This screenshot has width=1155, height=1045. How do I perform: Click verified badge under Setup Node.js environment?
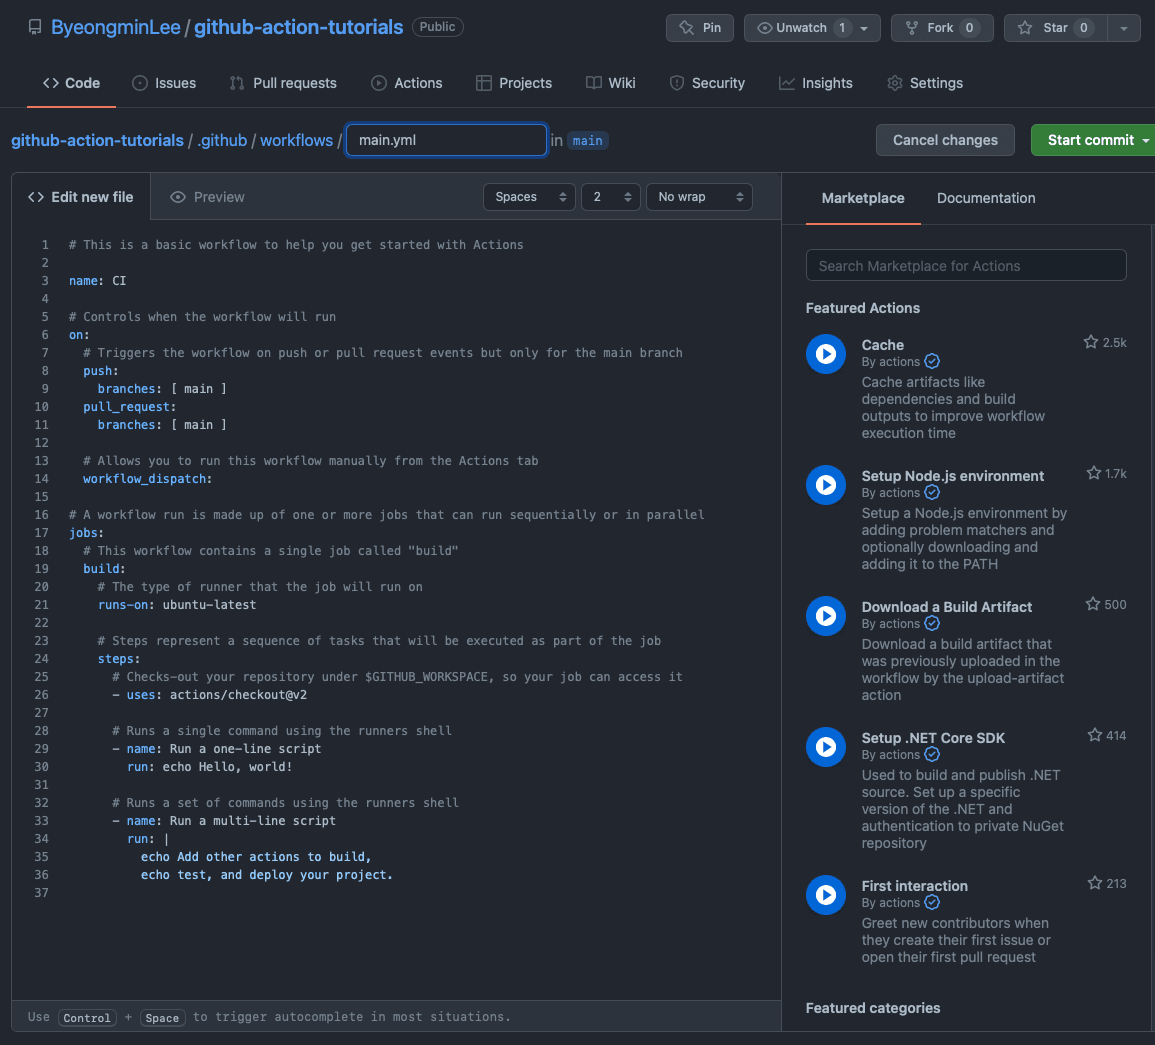coord(932,493)
